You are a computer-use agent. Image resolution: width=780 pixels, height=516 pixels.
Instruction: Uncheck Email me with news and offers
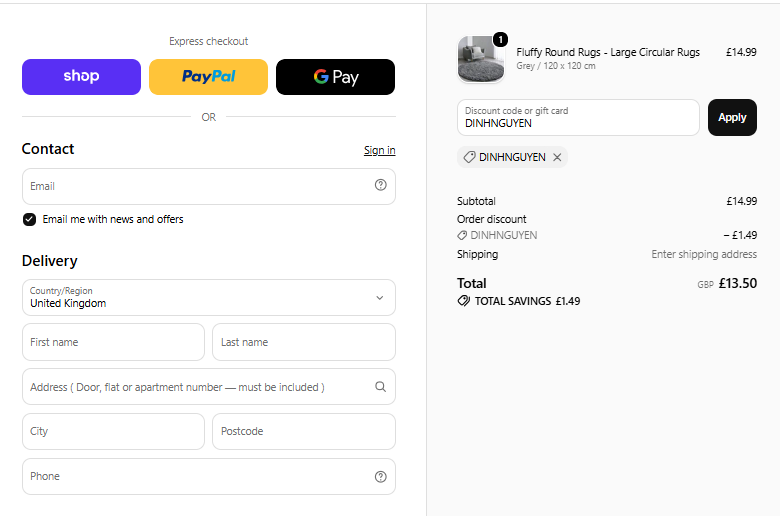[29, 219]
